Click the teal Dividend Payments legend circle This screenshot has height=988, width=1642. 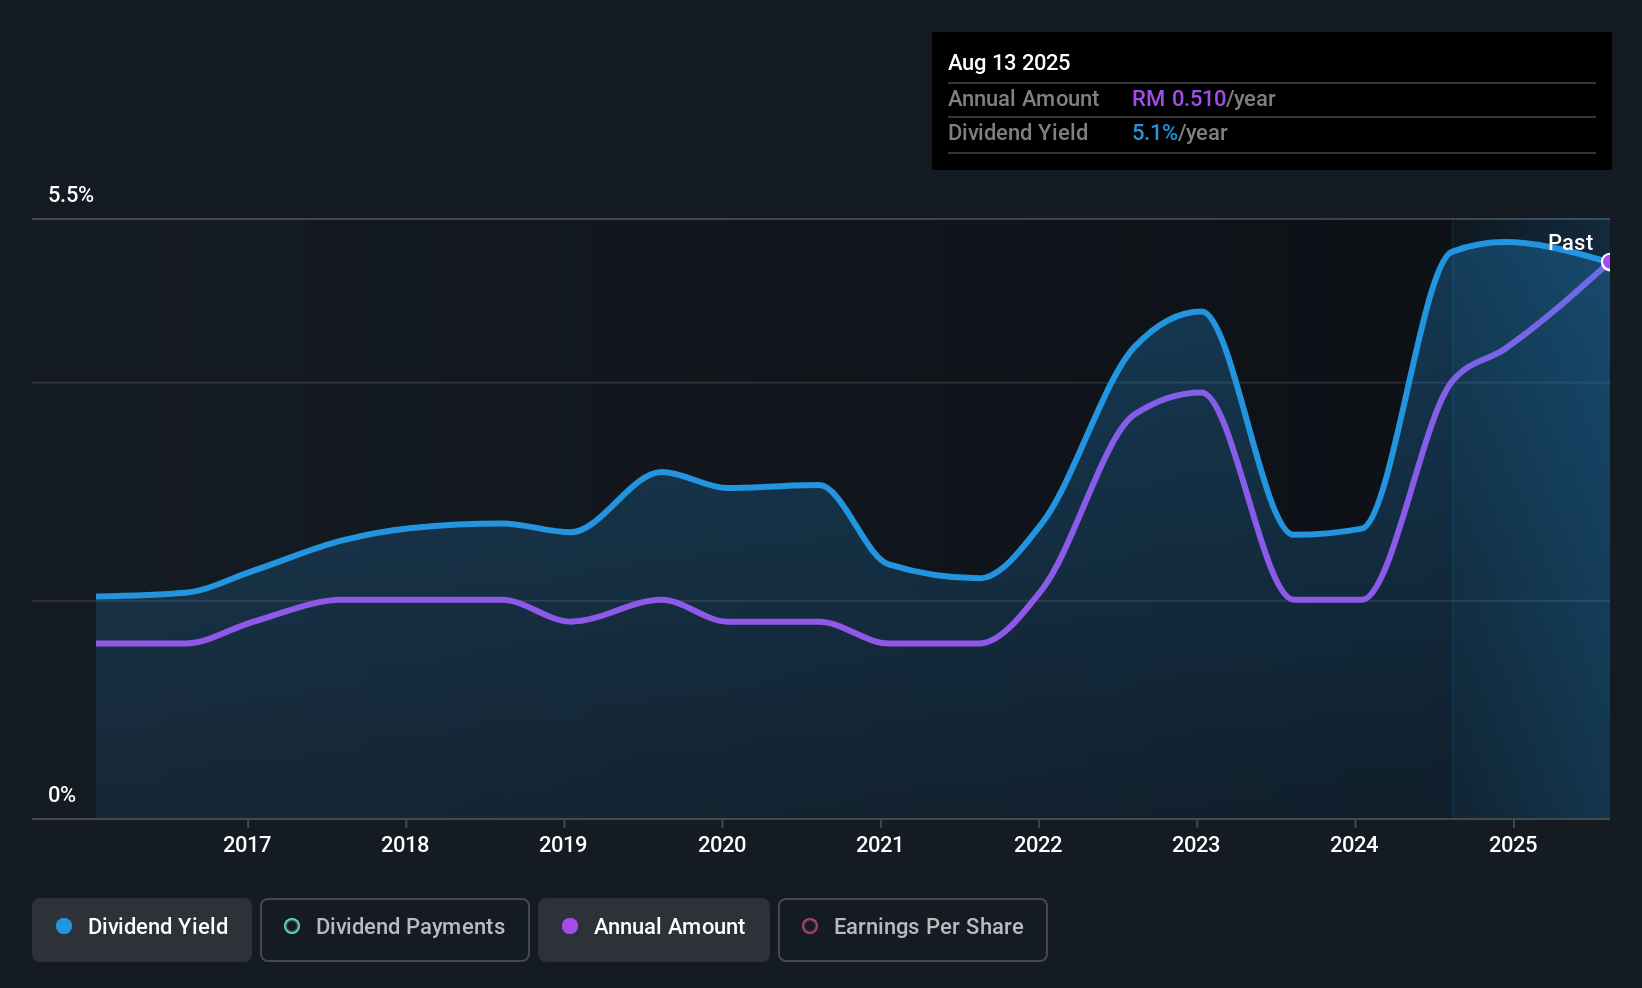pos(292,926)
